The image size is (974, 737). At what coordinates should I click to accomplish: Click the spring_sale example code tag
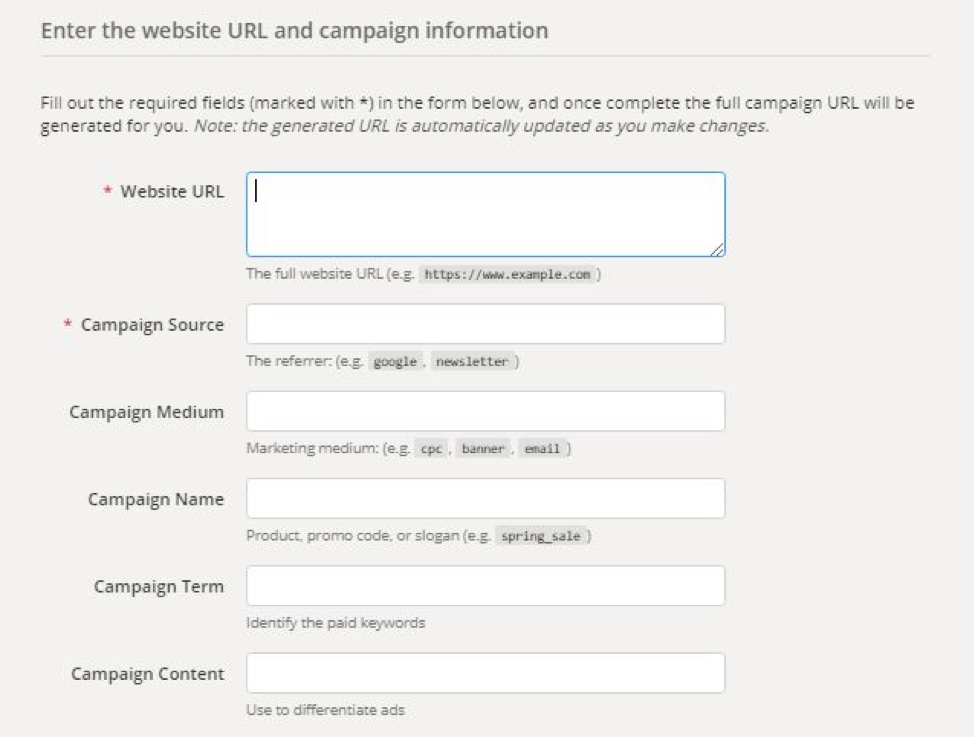point(540,536)
